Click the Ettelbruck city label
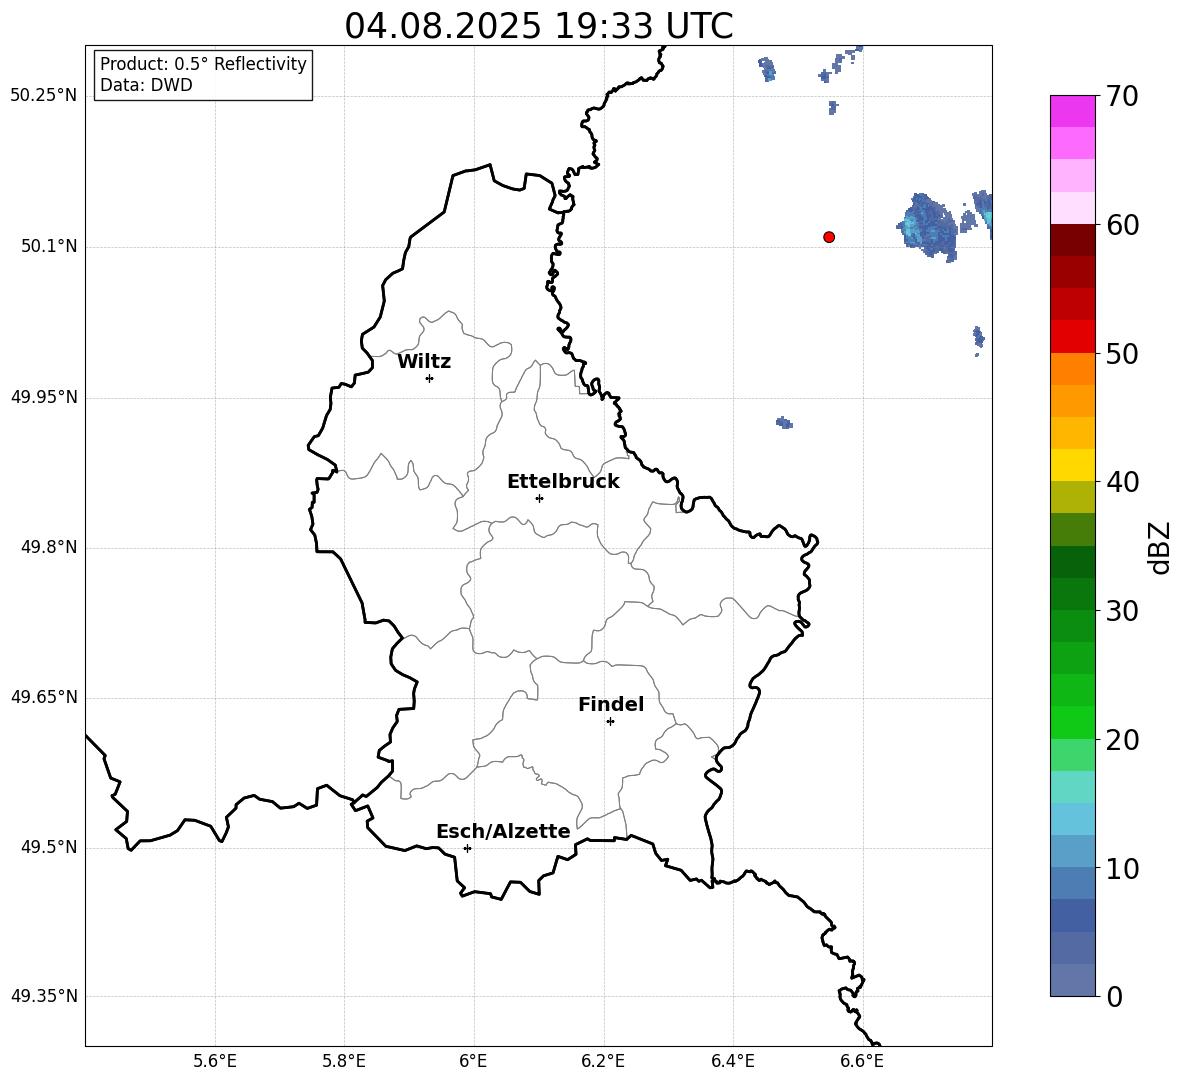 (x=563, y=482)
